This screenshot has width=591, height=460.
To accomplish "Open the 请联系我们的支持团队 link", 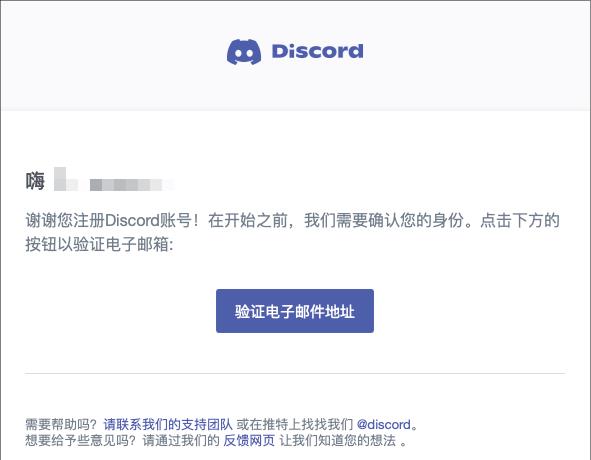I will [x=168, y=425].
